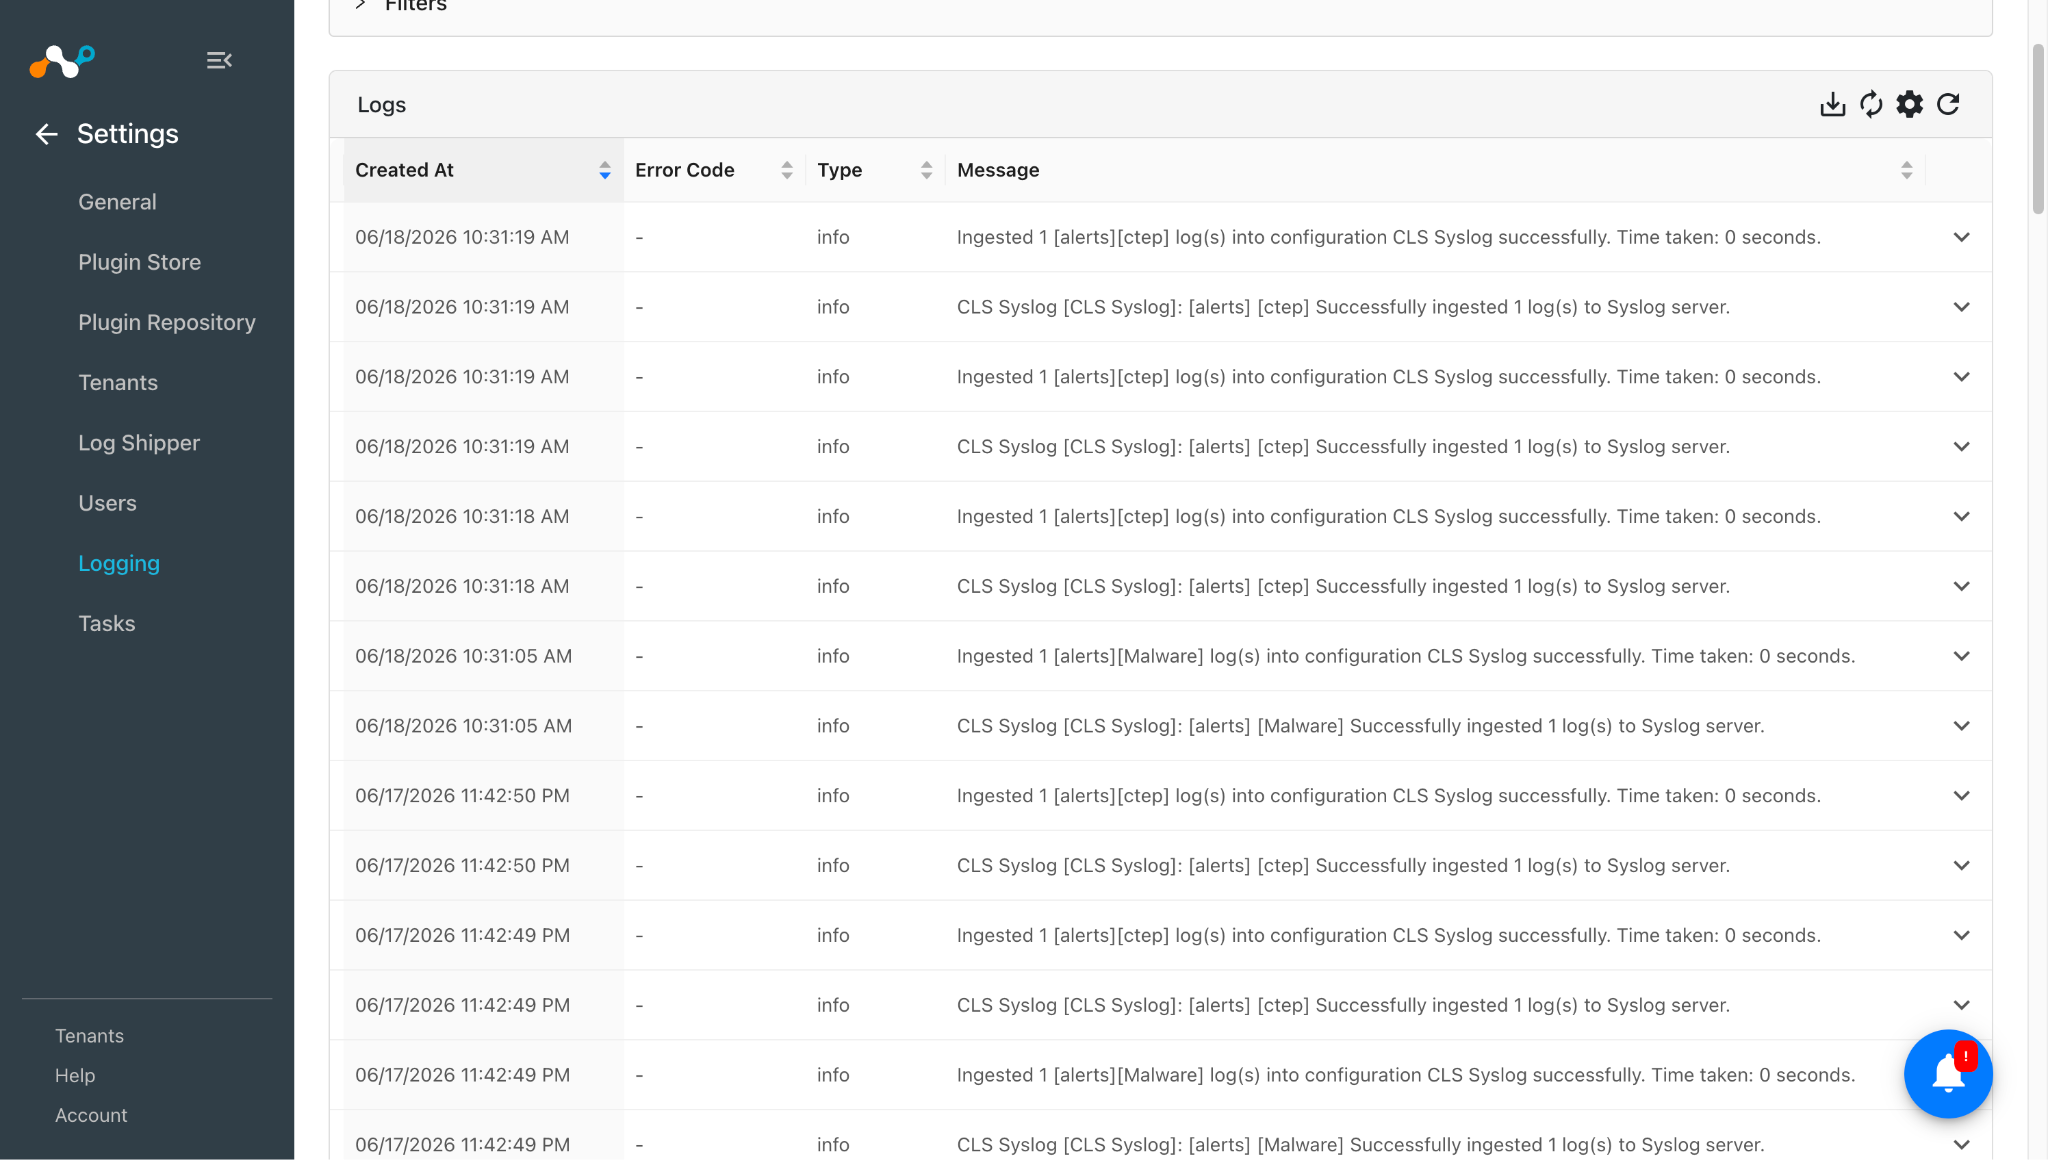Open General settings
Screen dimensions: 2048x1160
(117, 202)
